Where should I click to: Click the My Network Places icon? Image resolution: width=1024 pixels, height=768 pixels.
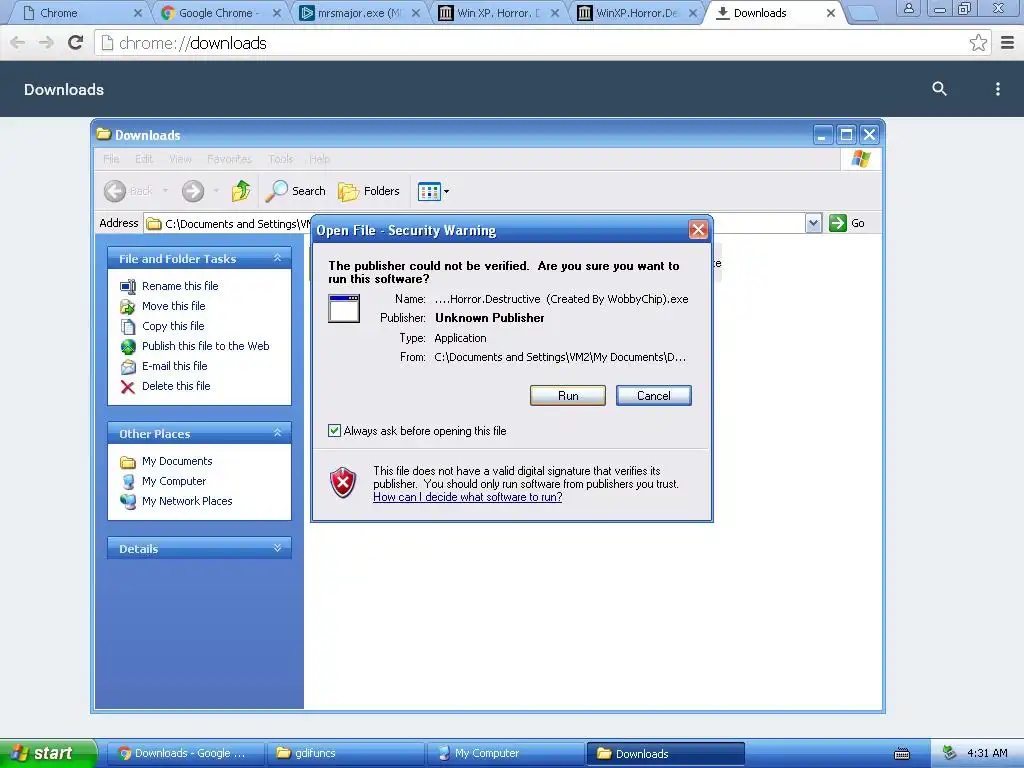pos(128,502)
